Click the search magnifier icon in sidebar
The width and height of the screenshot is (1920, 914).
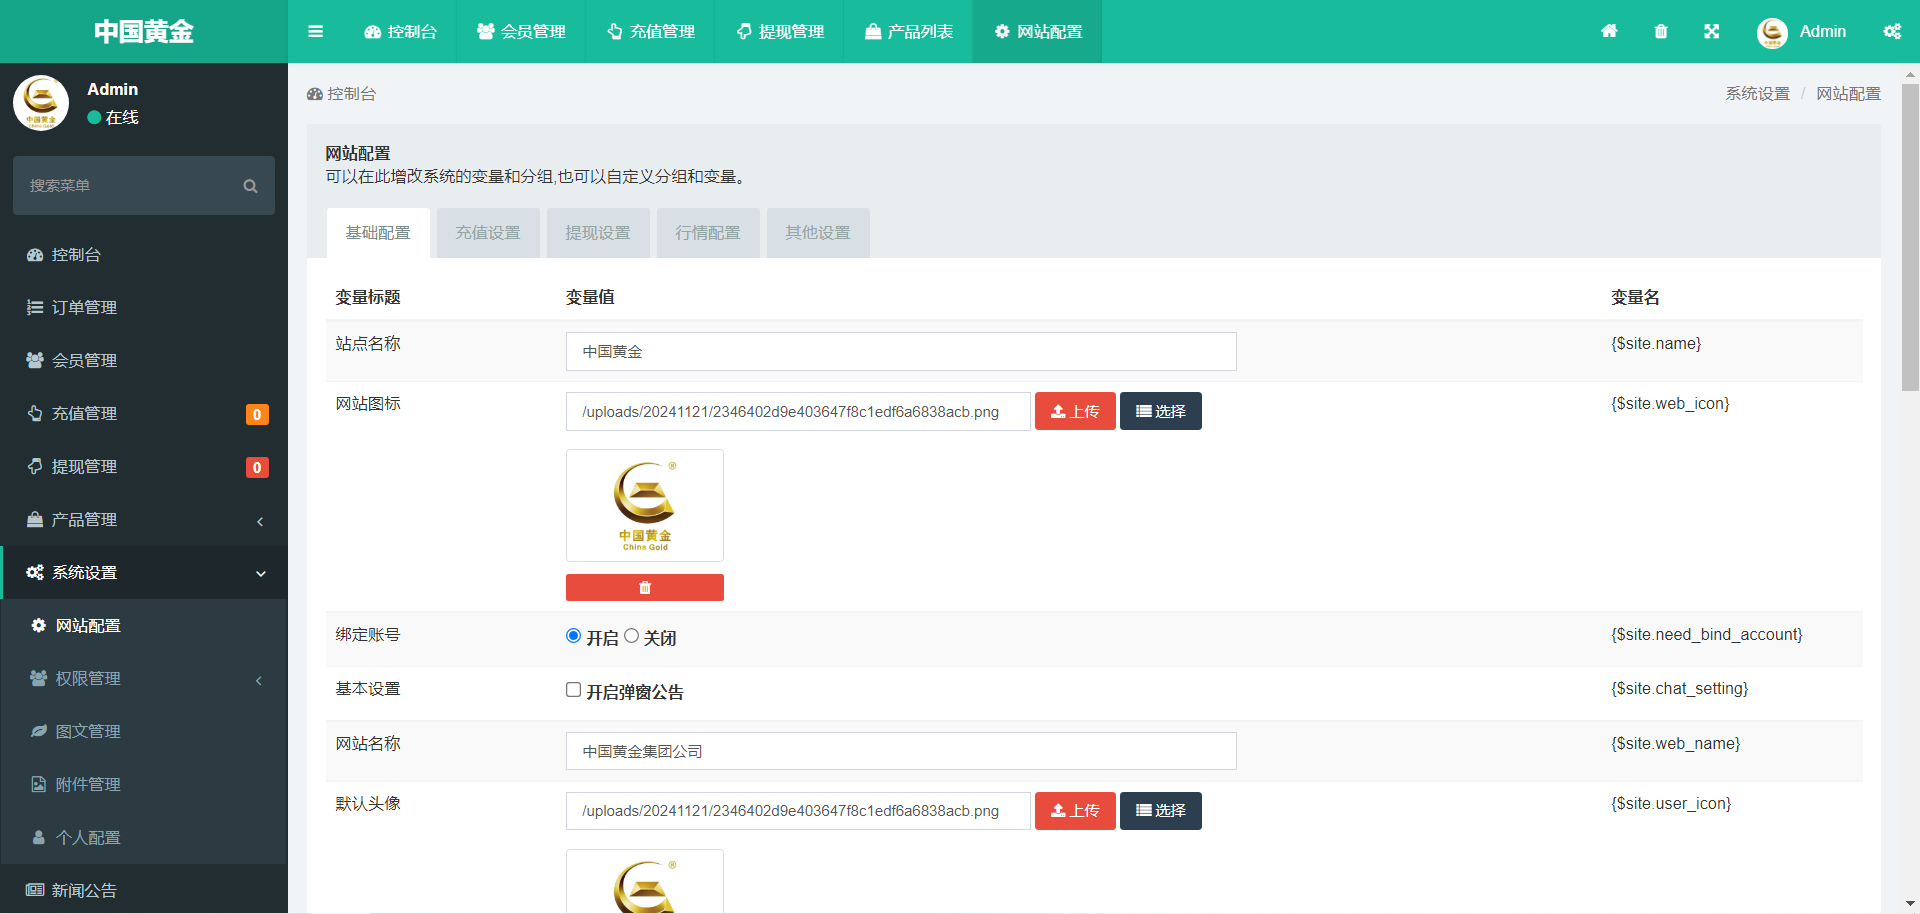click(x=250, y=186)
